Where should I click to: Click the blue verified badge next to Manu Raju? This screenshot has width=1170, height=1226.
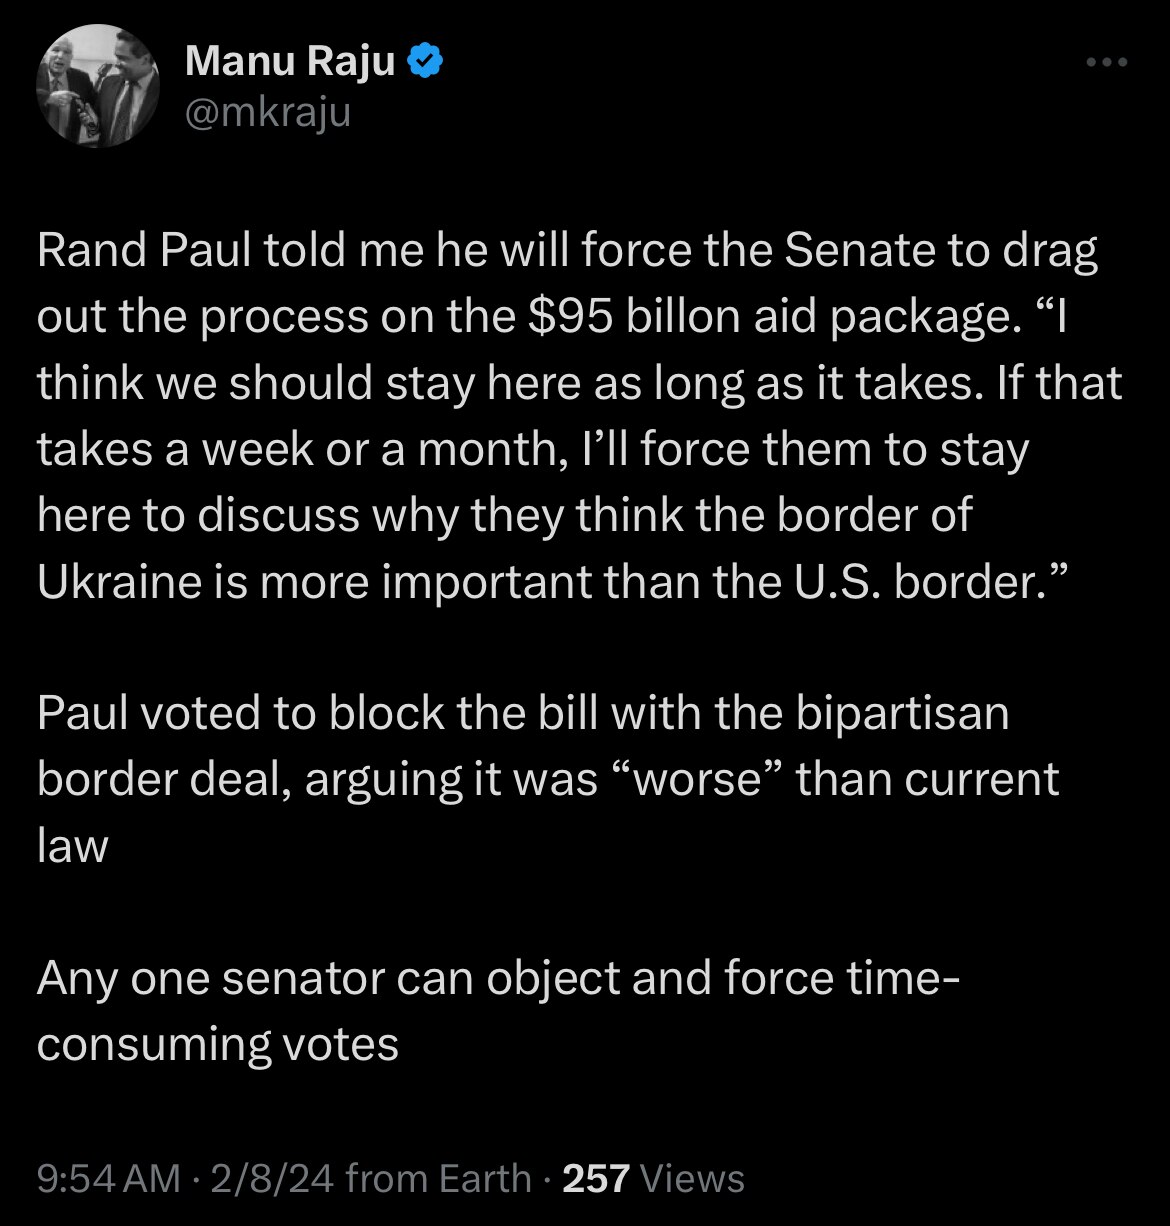427,60
